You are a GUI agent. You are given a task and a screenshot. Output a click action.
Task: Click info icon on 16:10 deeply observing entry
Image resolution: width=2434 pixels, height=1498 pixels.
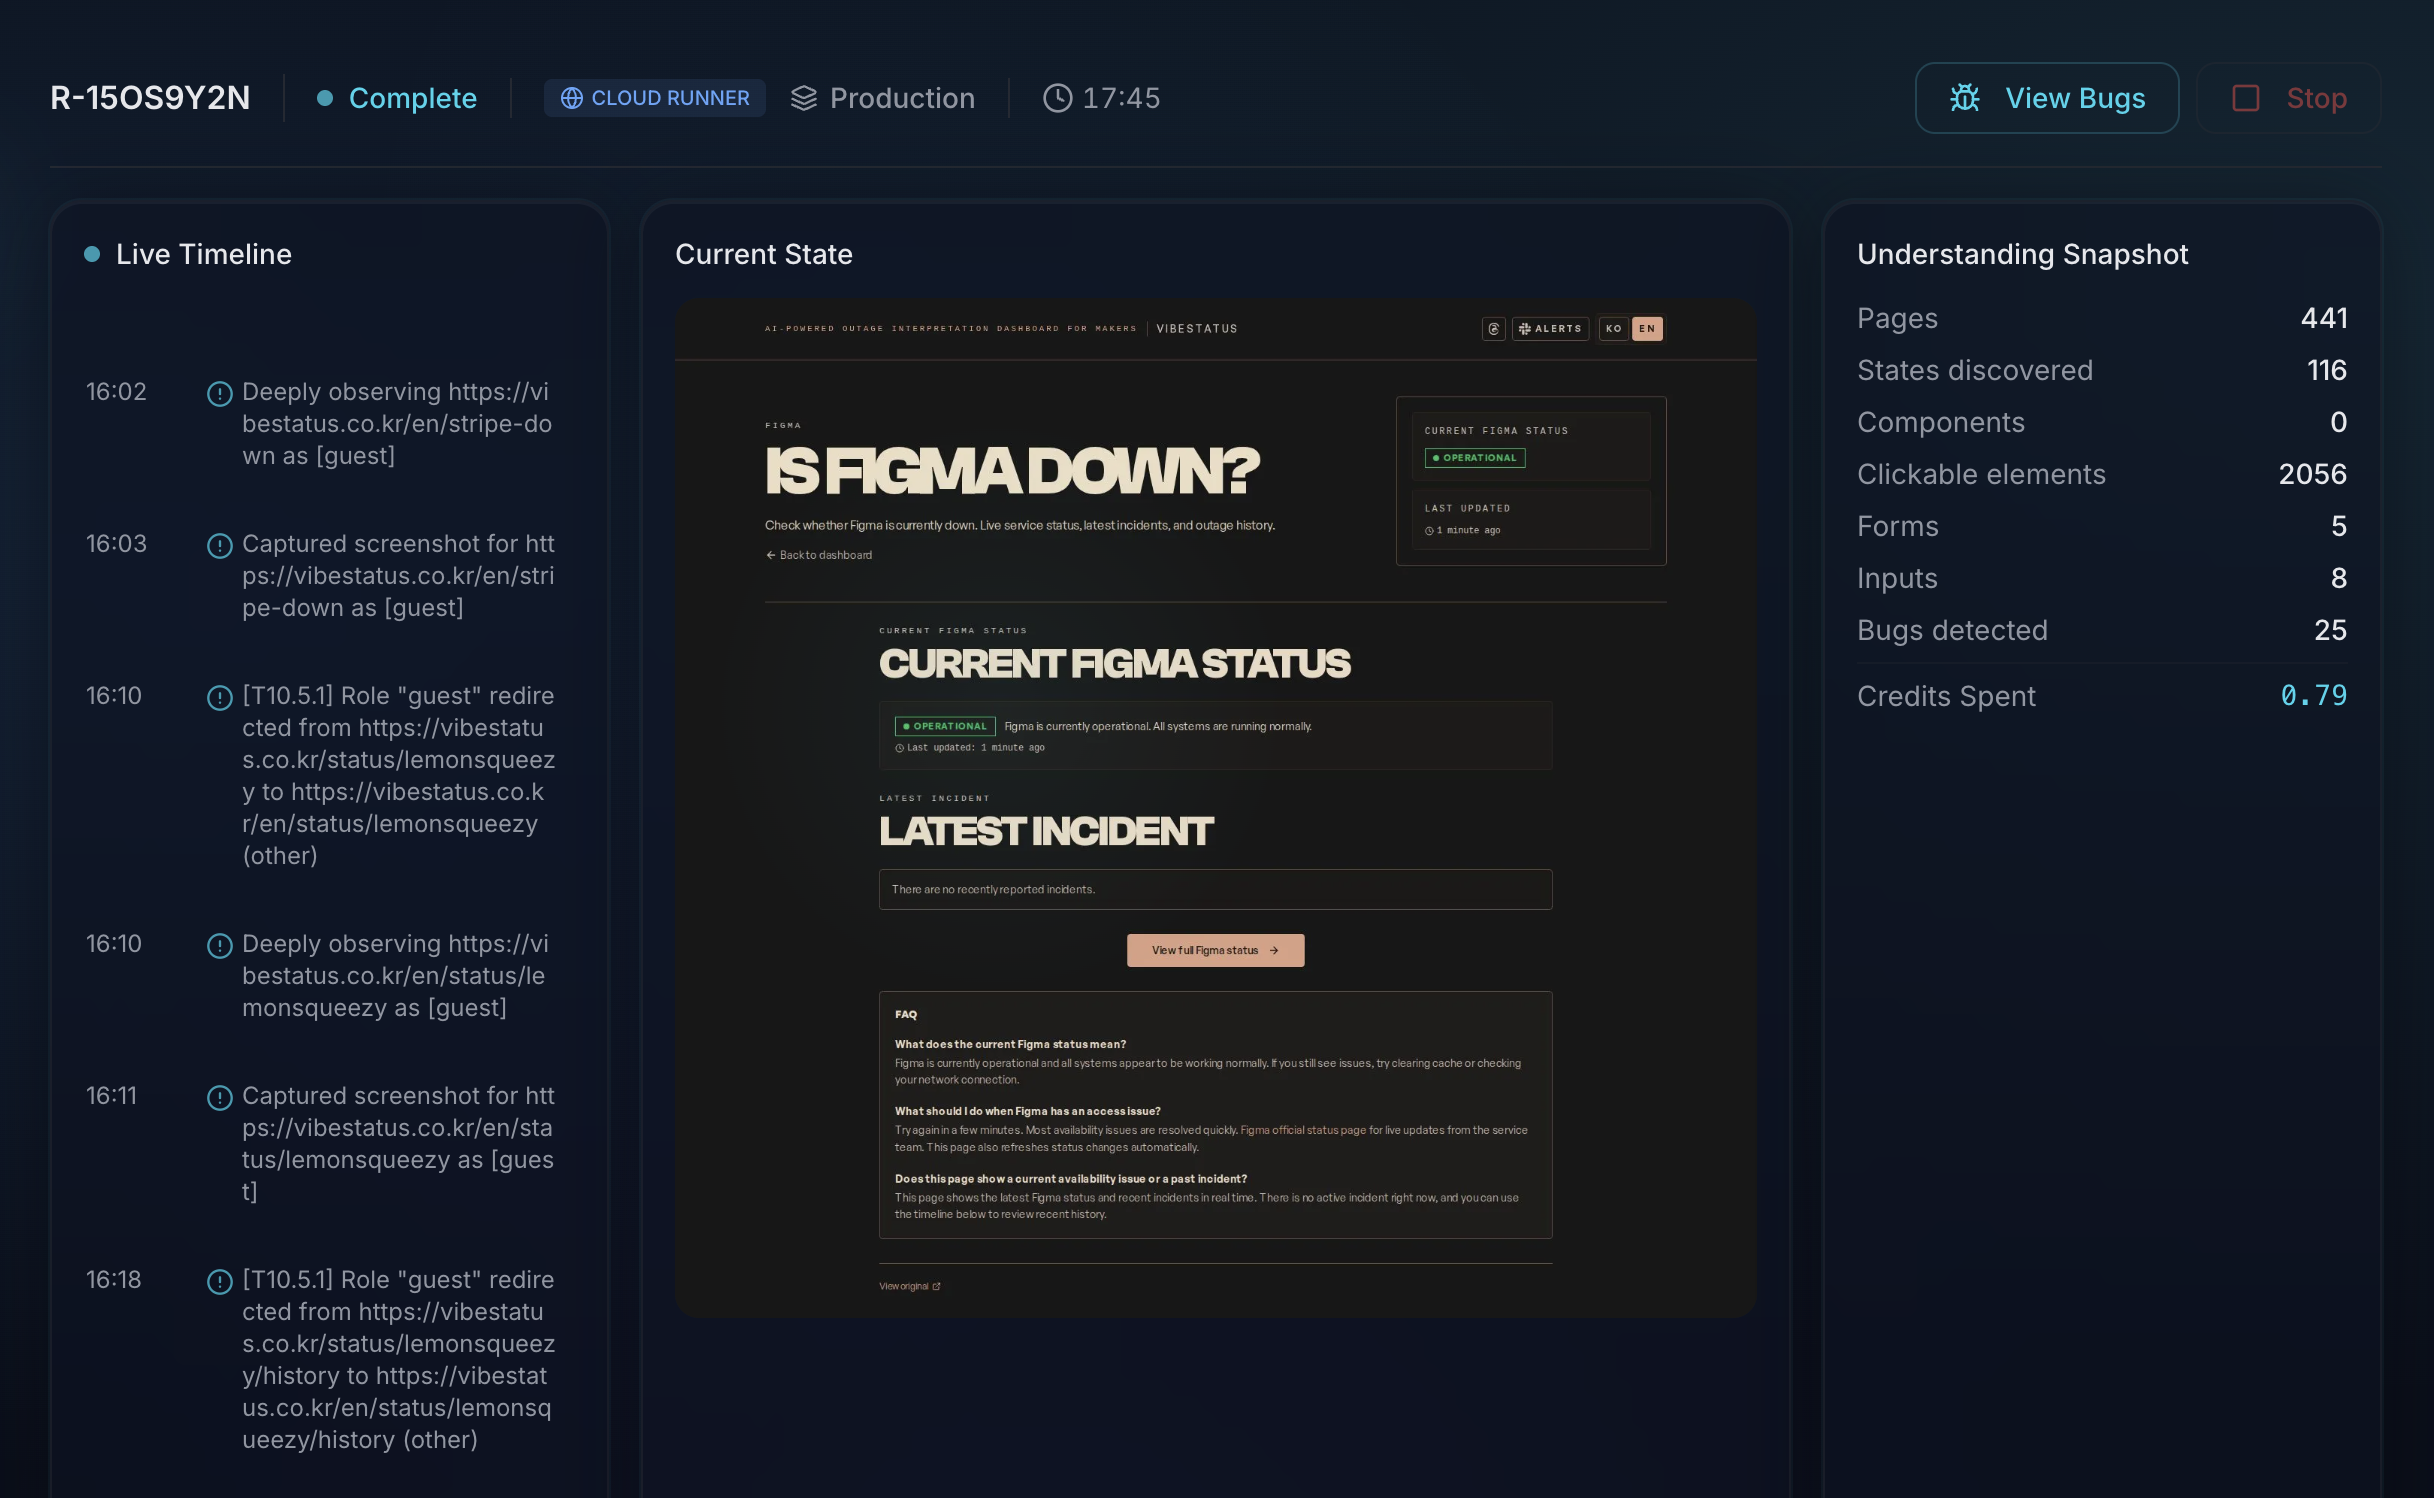219,945
